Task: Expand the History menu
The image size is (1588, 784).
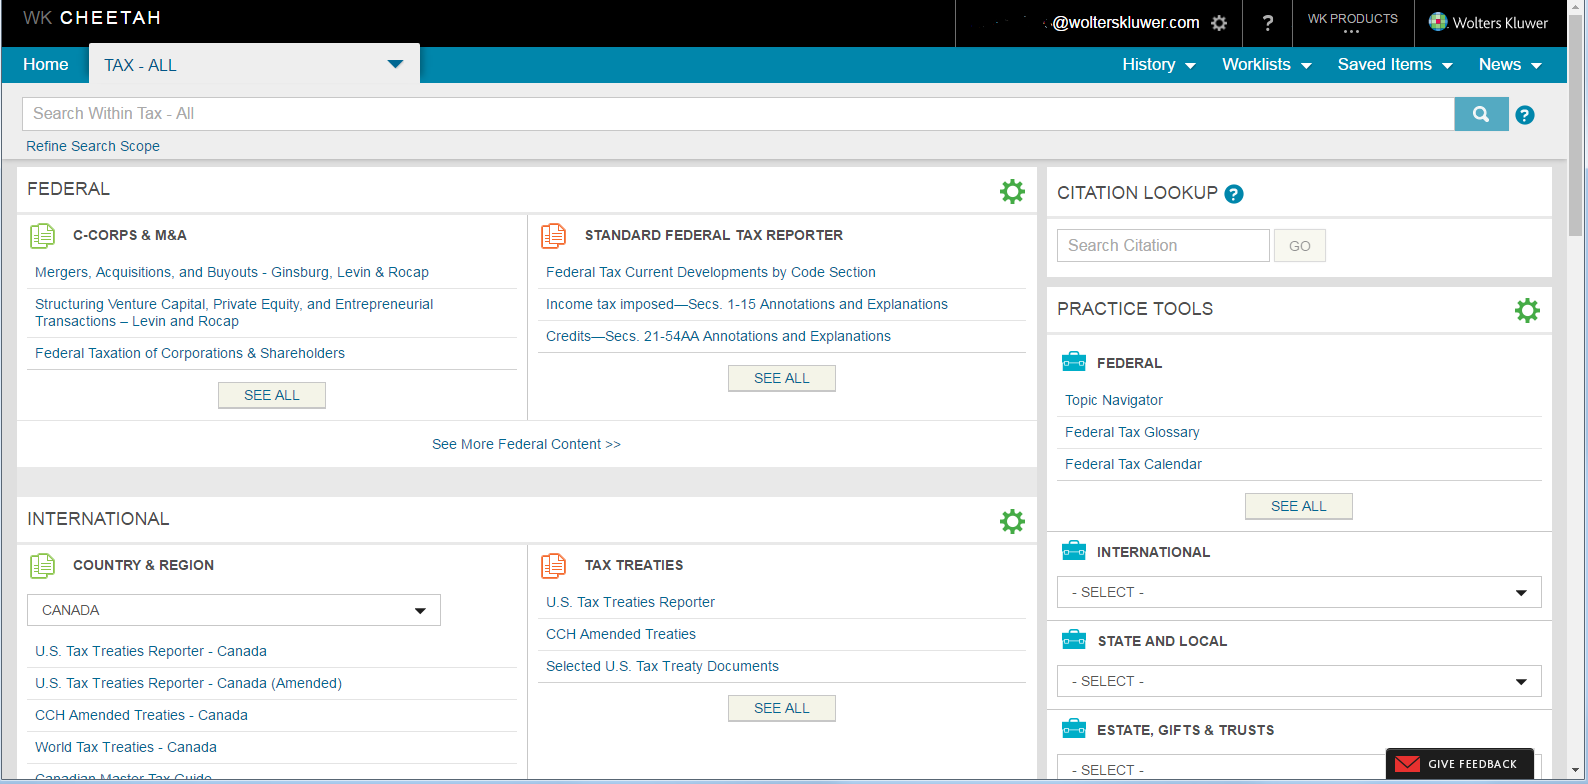Action: pos(1159,65)
